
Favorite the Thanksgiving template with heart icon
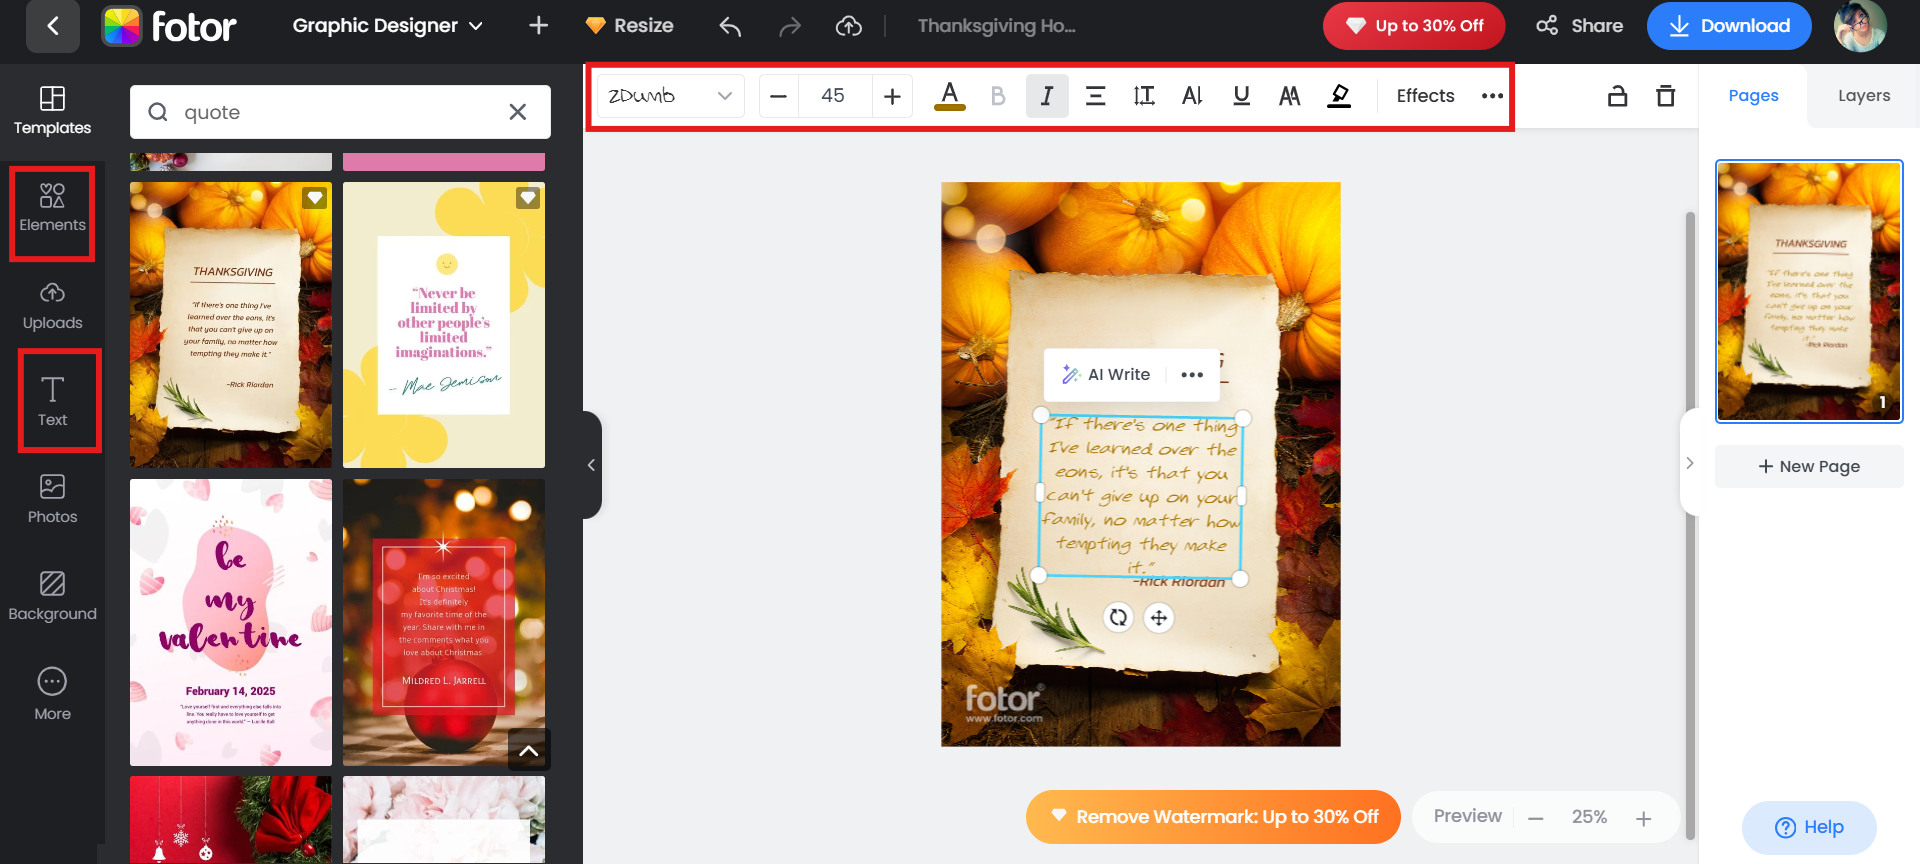pyautogui.click(x=315, y=198)
